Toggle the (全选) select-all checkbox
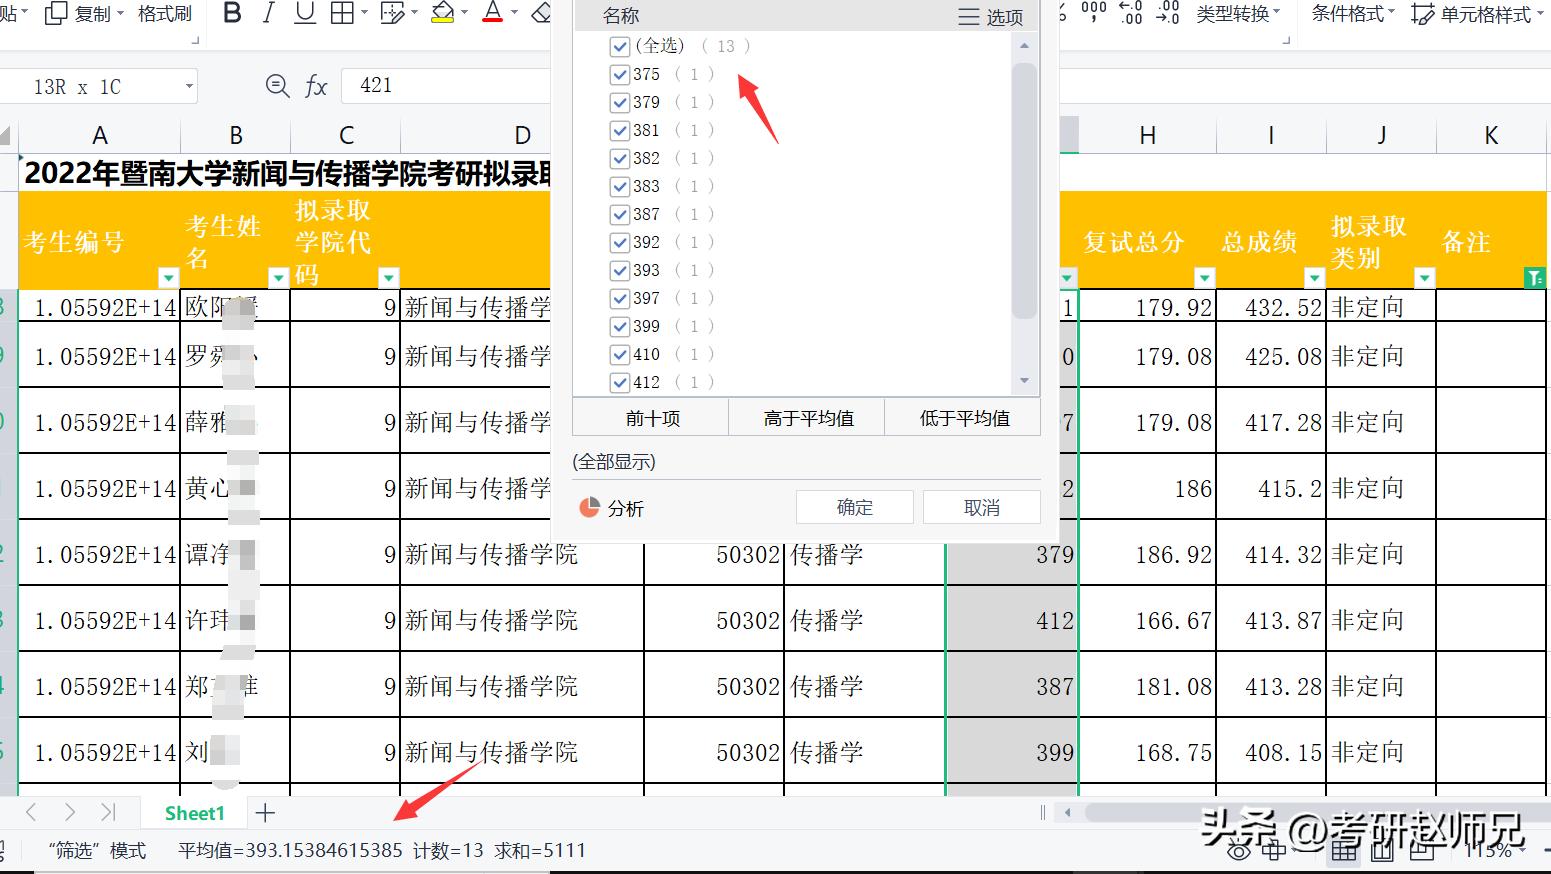This screenshot has width=1551, height=874. [619, 46]
